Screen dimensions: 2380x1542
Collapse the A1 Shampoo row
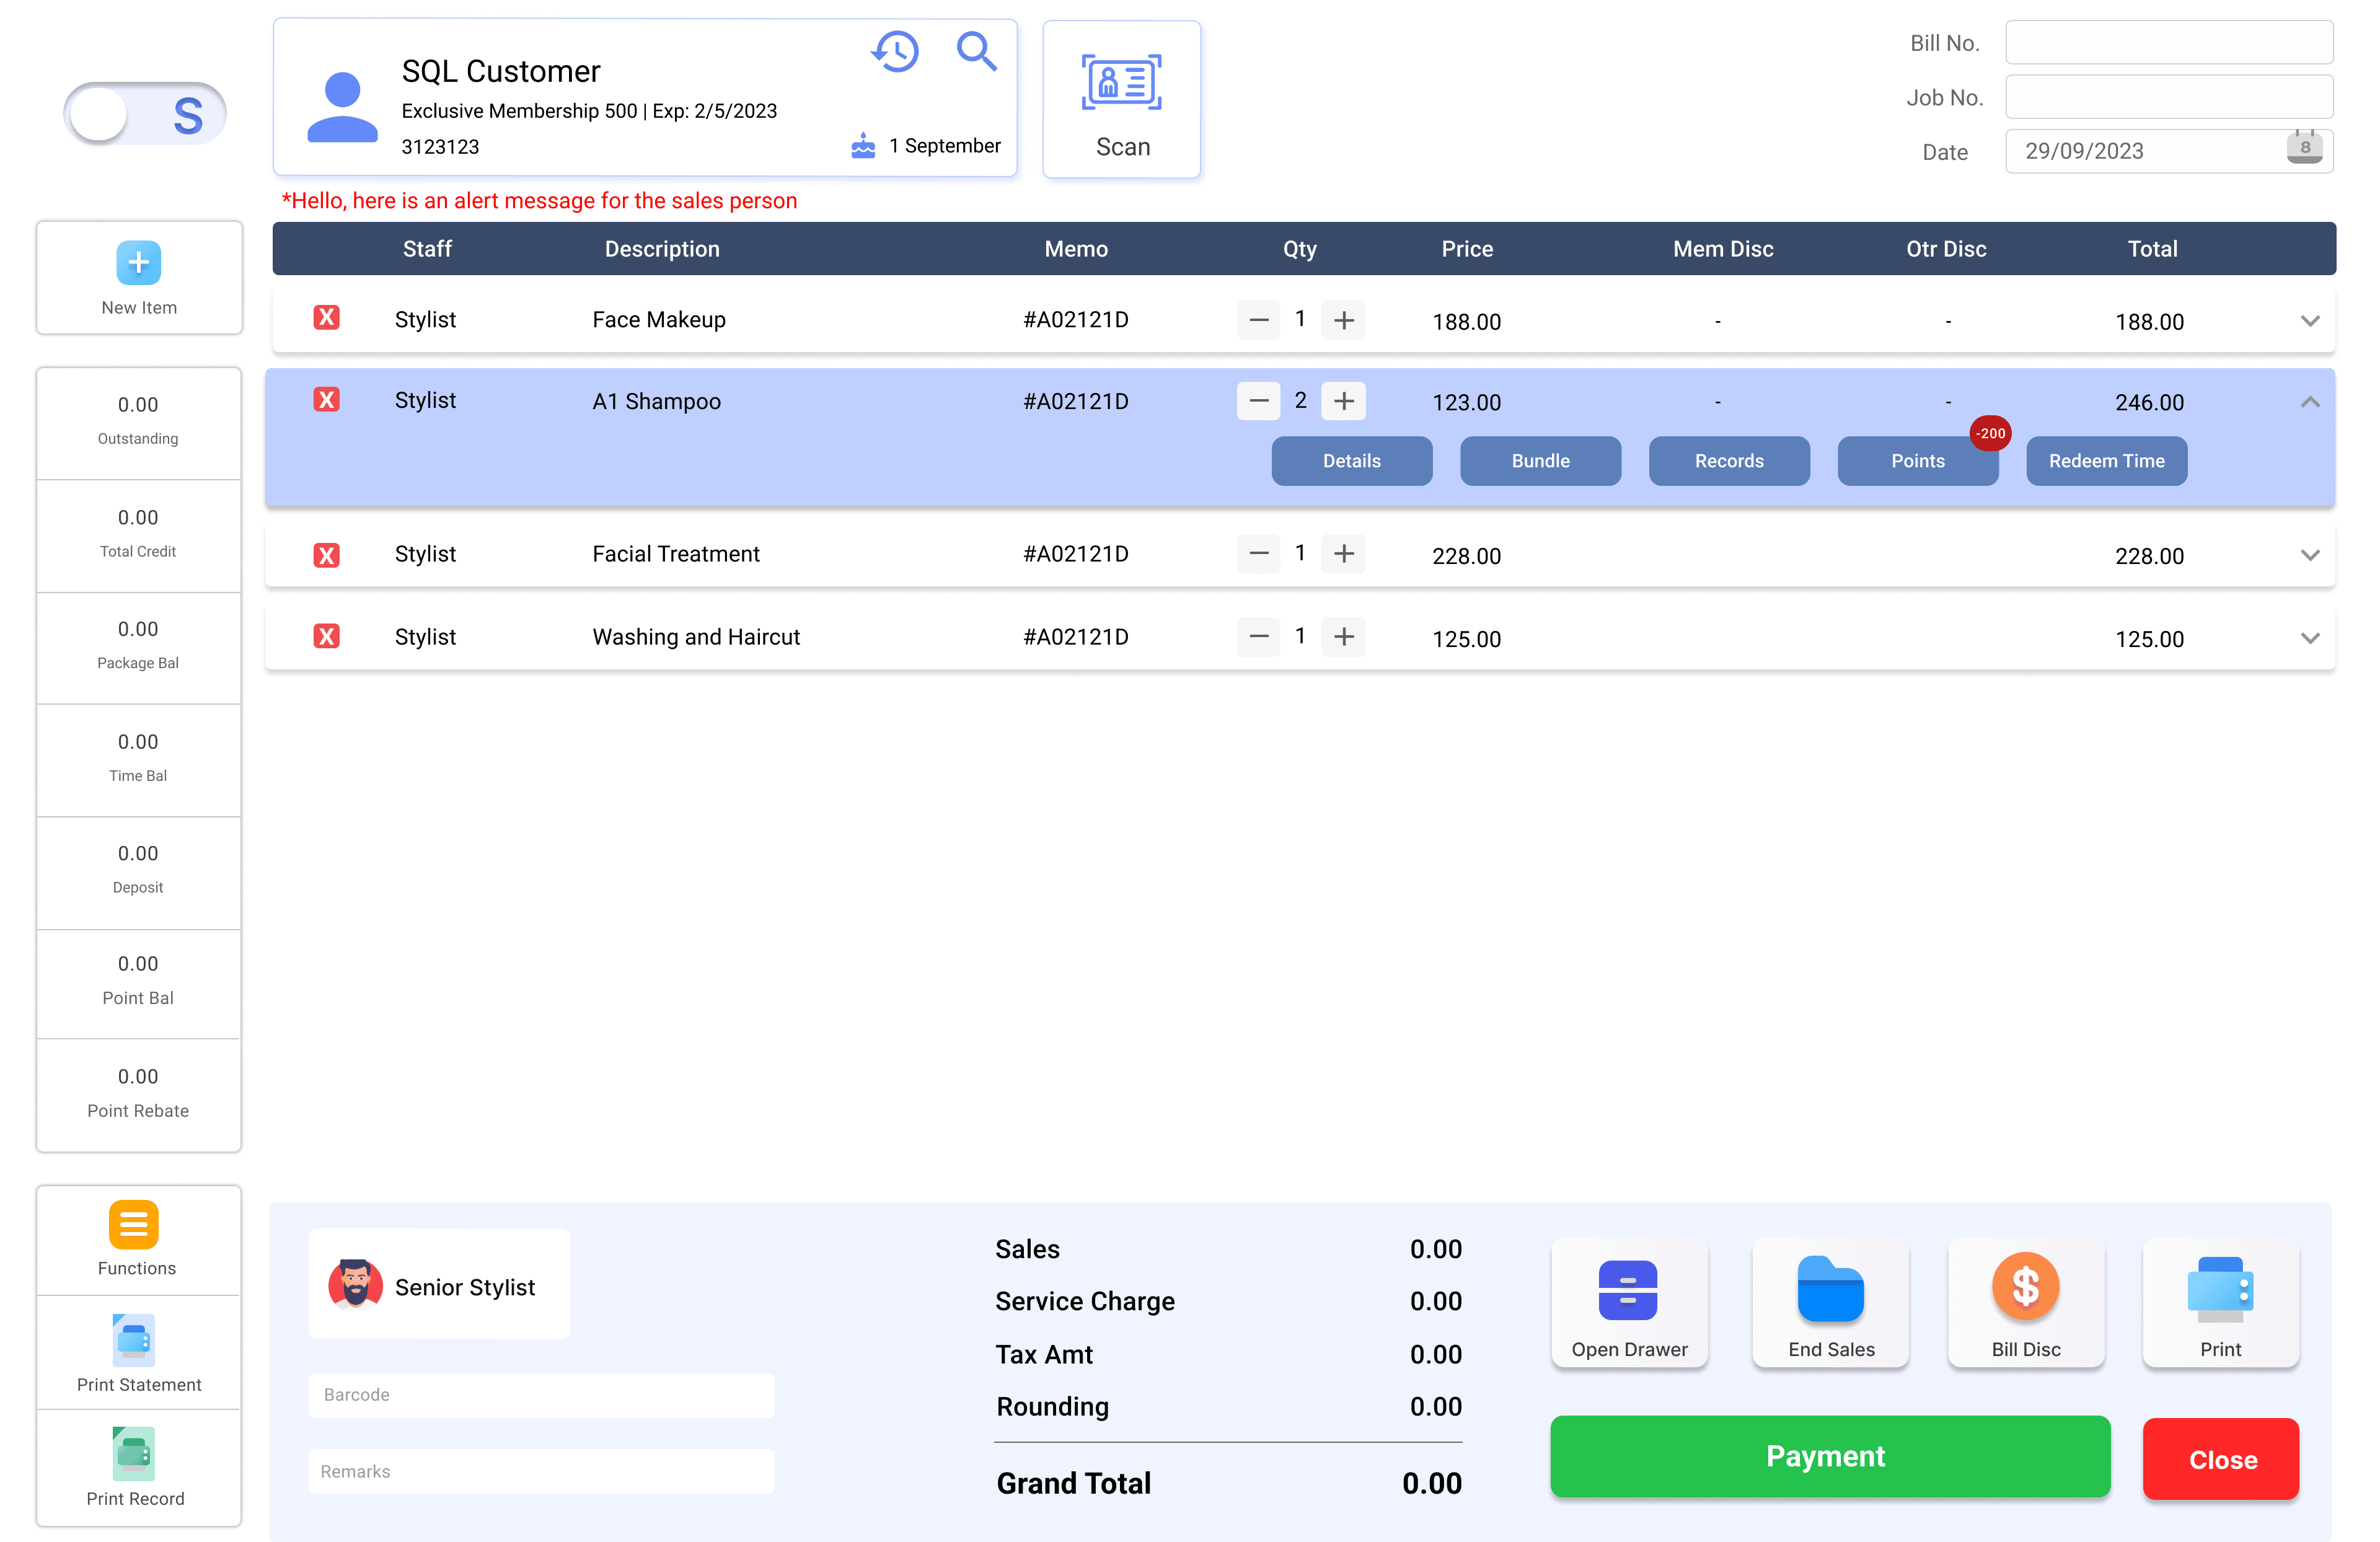pos(2309,402)
